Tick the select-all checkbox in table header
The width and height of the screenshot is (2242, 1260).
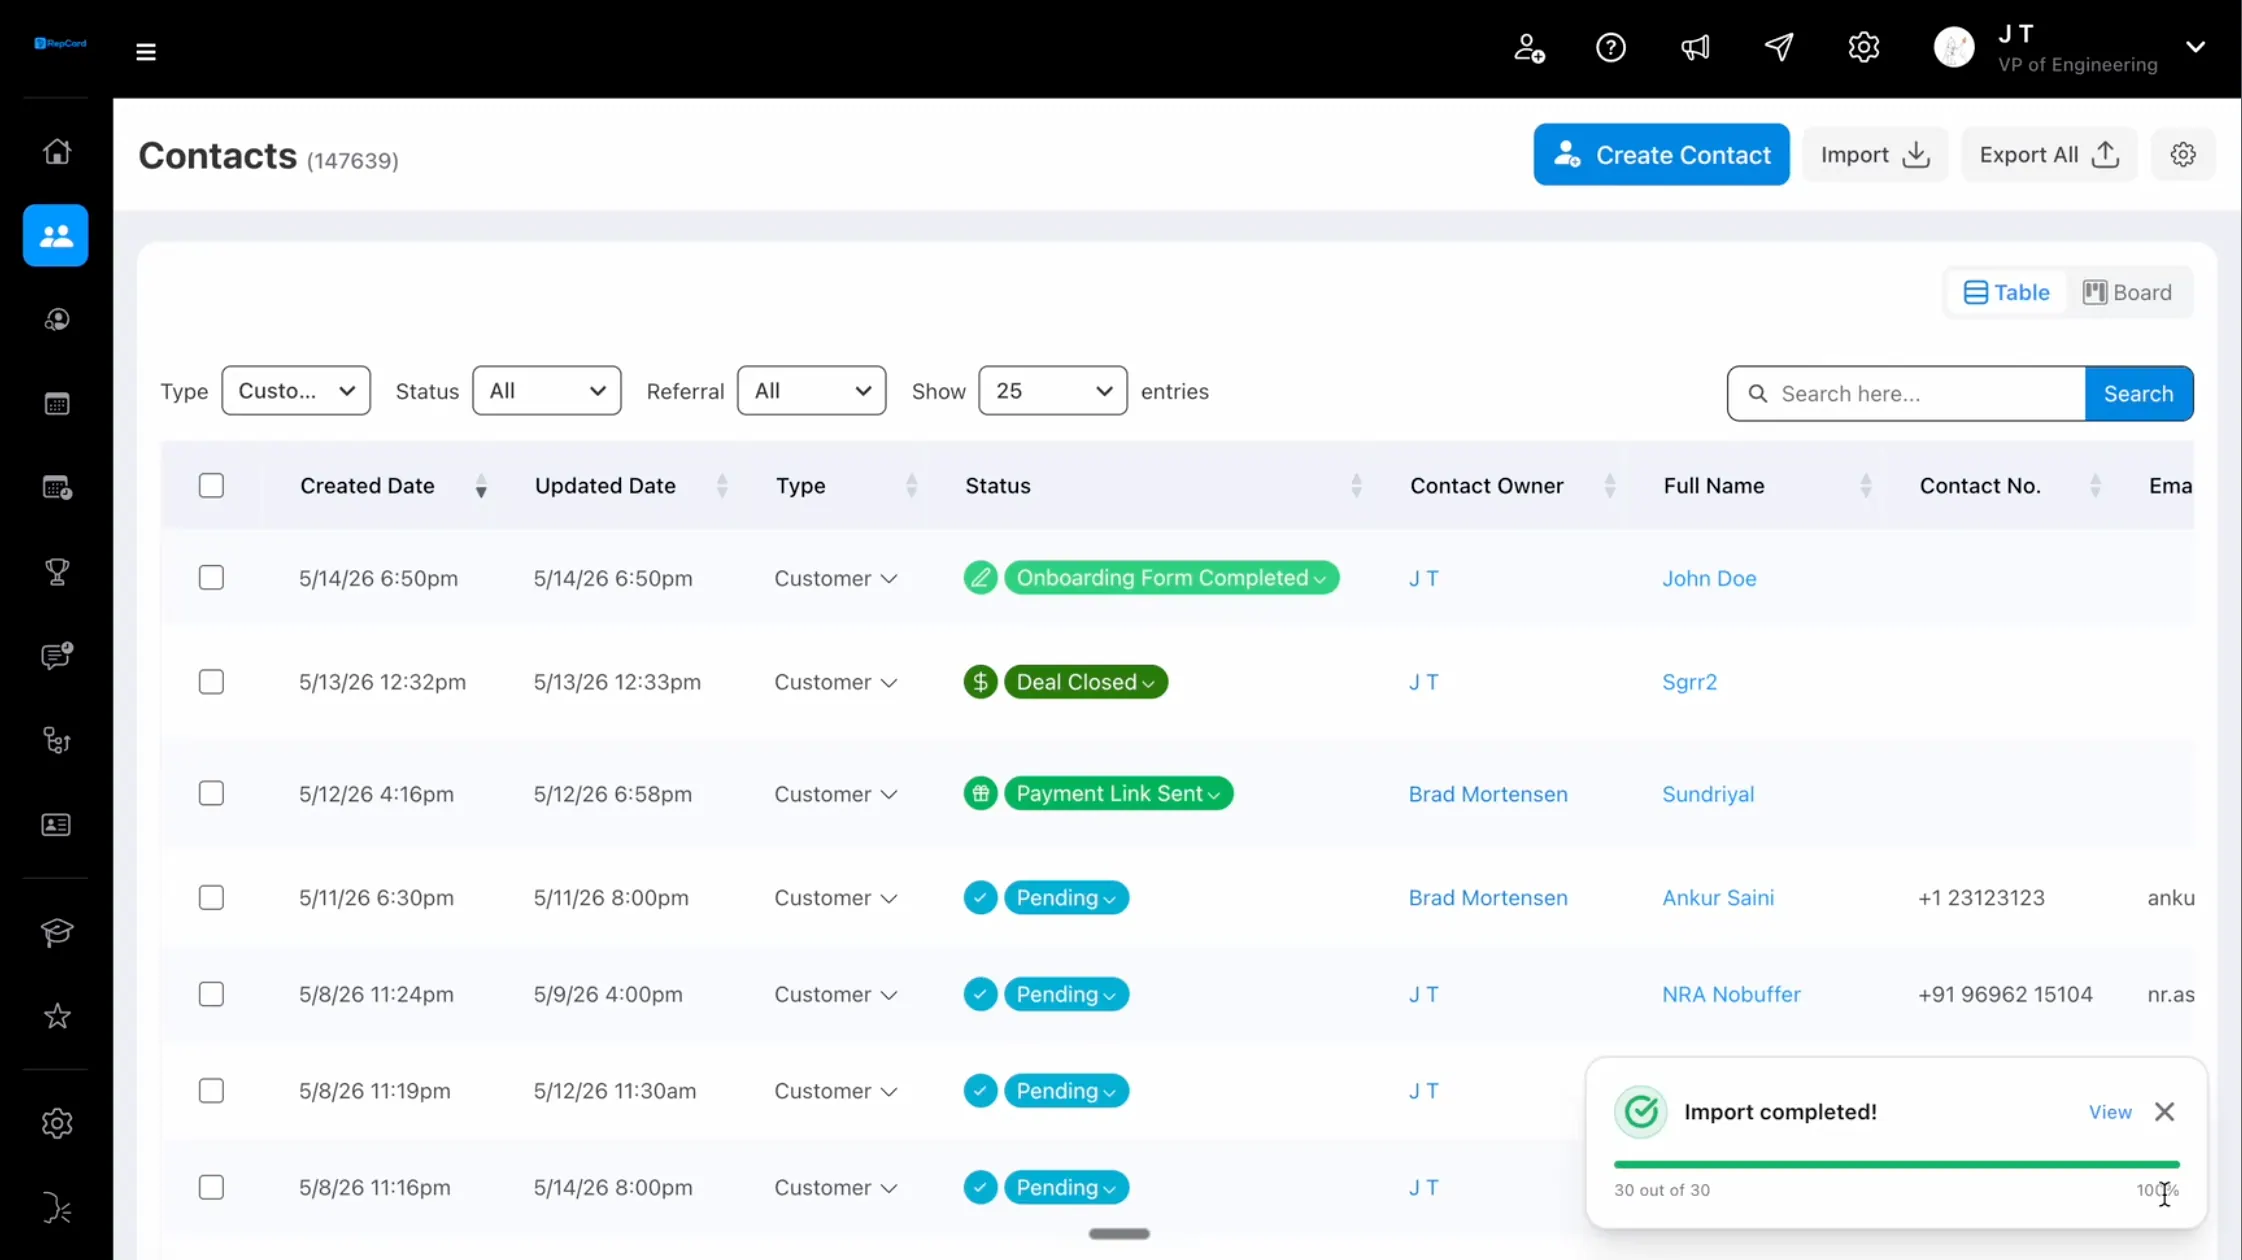click(x=211, y=486)
